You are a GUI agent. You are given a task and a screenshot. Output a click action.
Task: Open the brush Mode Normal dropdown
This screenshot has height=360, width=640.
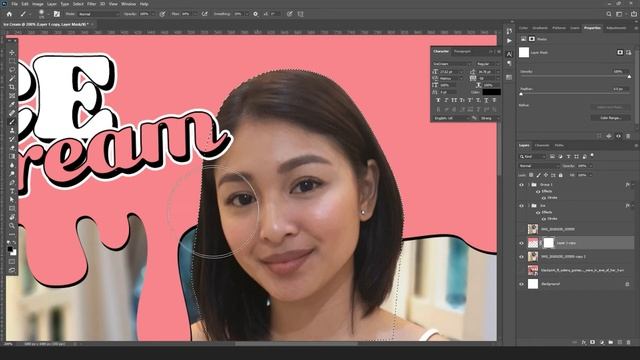click(98, 14)
